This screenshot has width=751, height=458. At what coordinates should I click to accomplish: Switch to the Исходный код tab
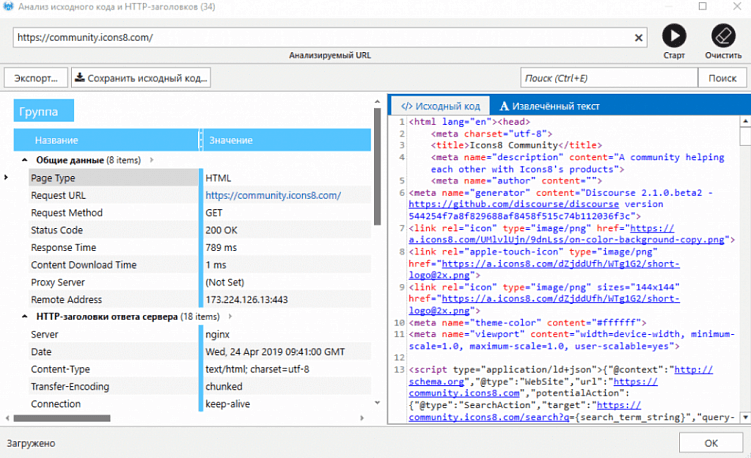pyautogui.click(x=440, y=106)
